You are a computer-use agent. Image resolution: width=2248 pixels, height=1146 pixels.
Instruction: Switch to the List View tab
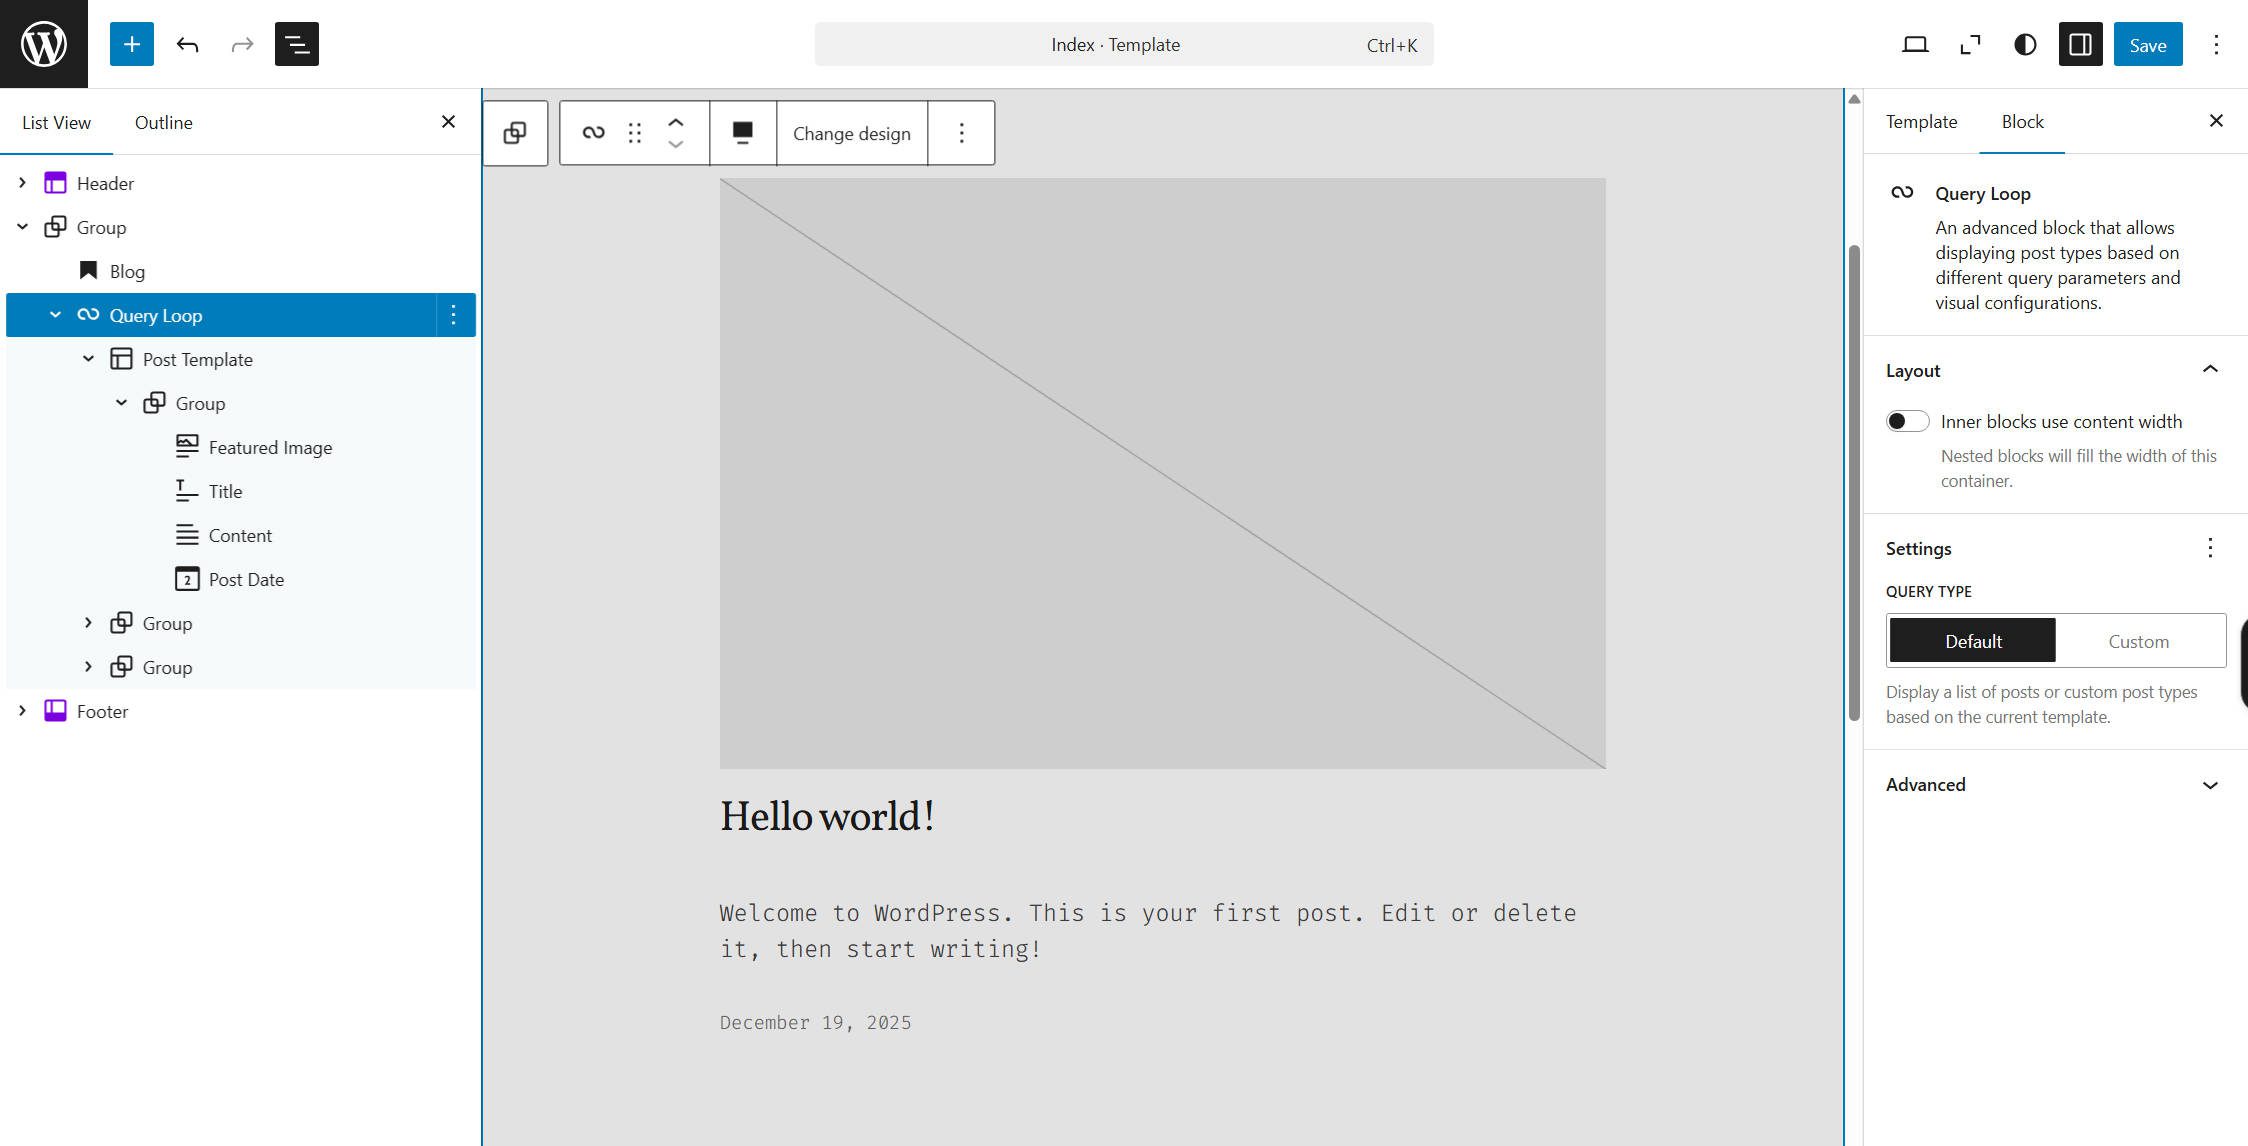(x=56, y=122)
